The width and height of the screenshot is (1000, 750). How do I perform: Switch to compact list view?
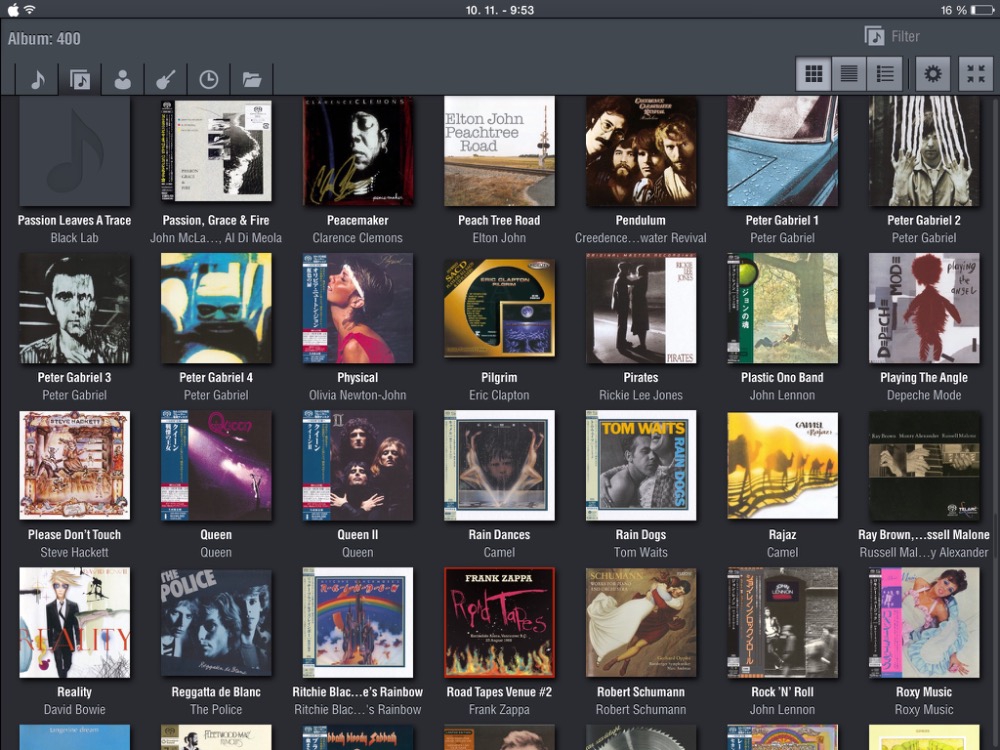pos(849,74)
